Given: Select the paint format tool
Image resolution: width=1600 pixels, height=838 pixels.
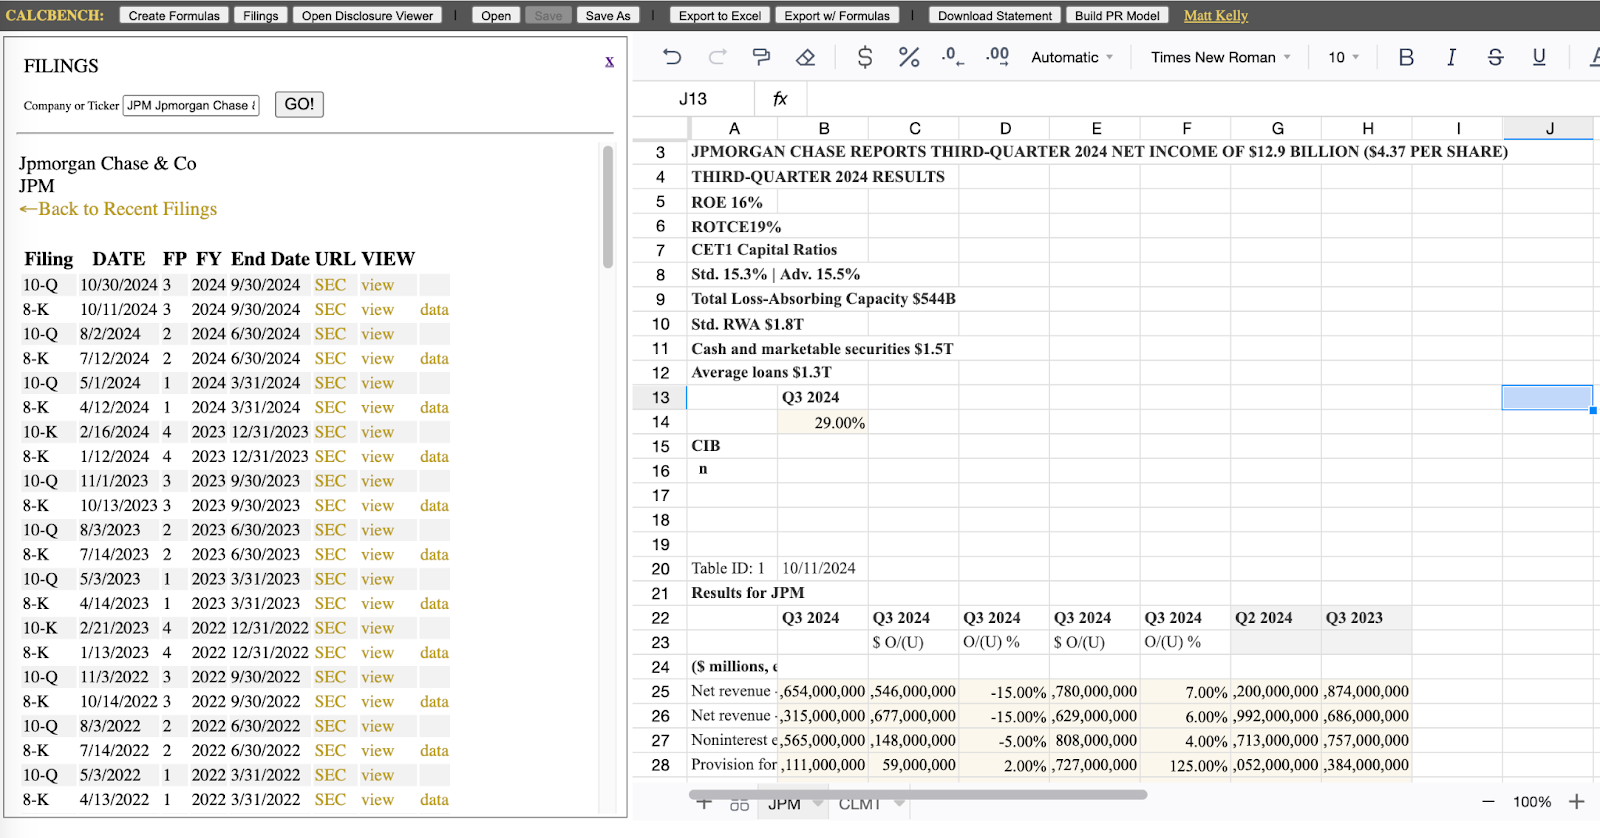Looking at the screenshot, I should [x=761, y=57].
